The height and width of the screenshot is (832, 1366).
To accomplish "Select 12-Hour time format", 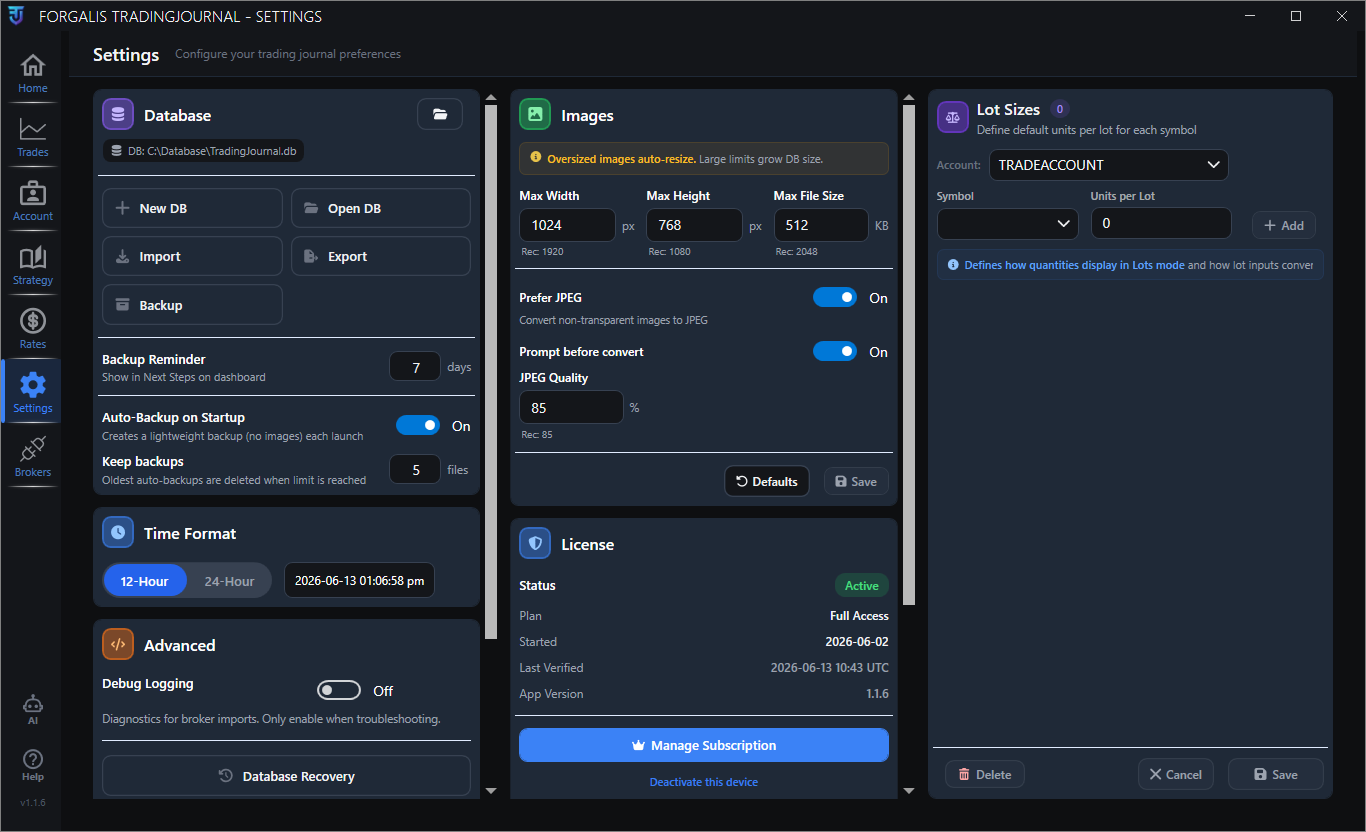I will click(x=145, y=581).
